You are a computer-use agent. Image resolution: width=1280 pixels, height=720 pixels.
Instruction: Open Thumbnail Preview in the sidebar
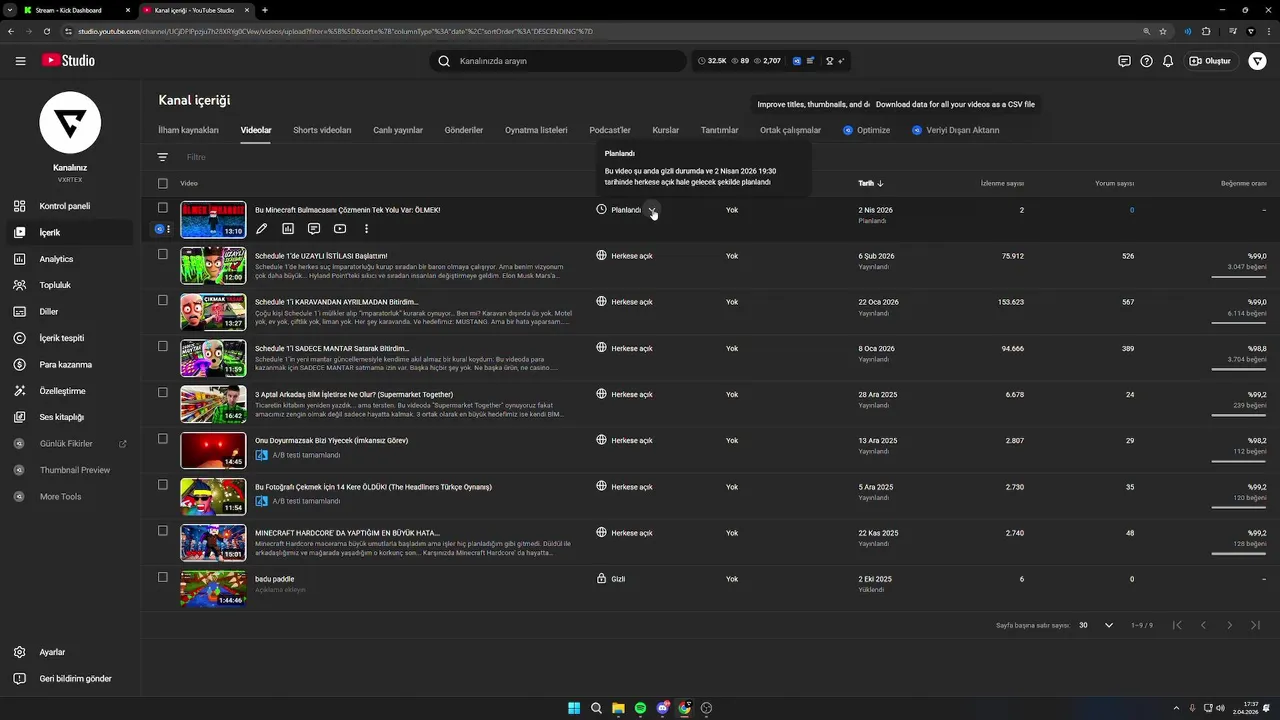pyautogui.click(x=67, y=470)
